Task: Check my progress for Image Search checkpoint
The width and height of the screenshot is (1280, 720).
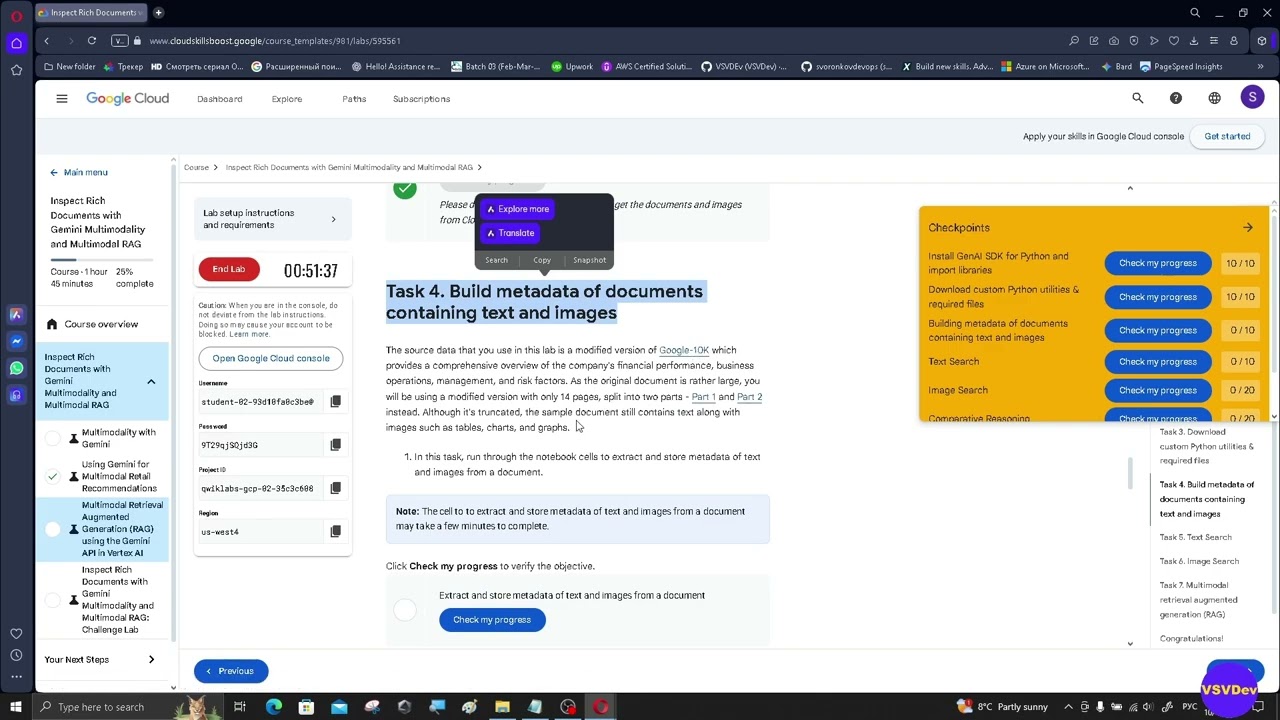Action: (1158, 390)
